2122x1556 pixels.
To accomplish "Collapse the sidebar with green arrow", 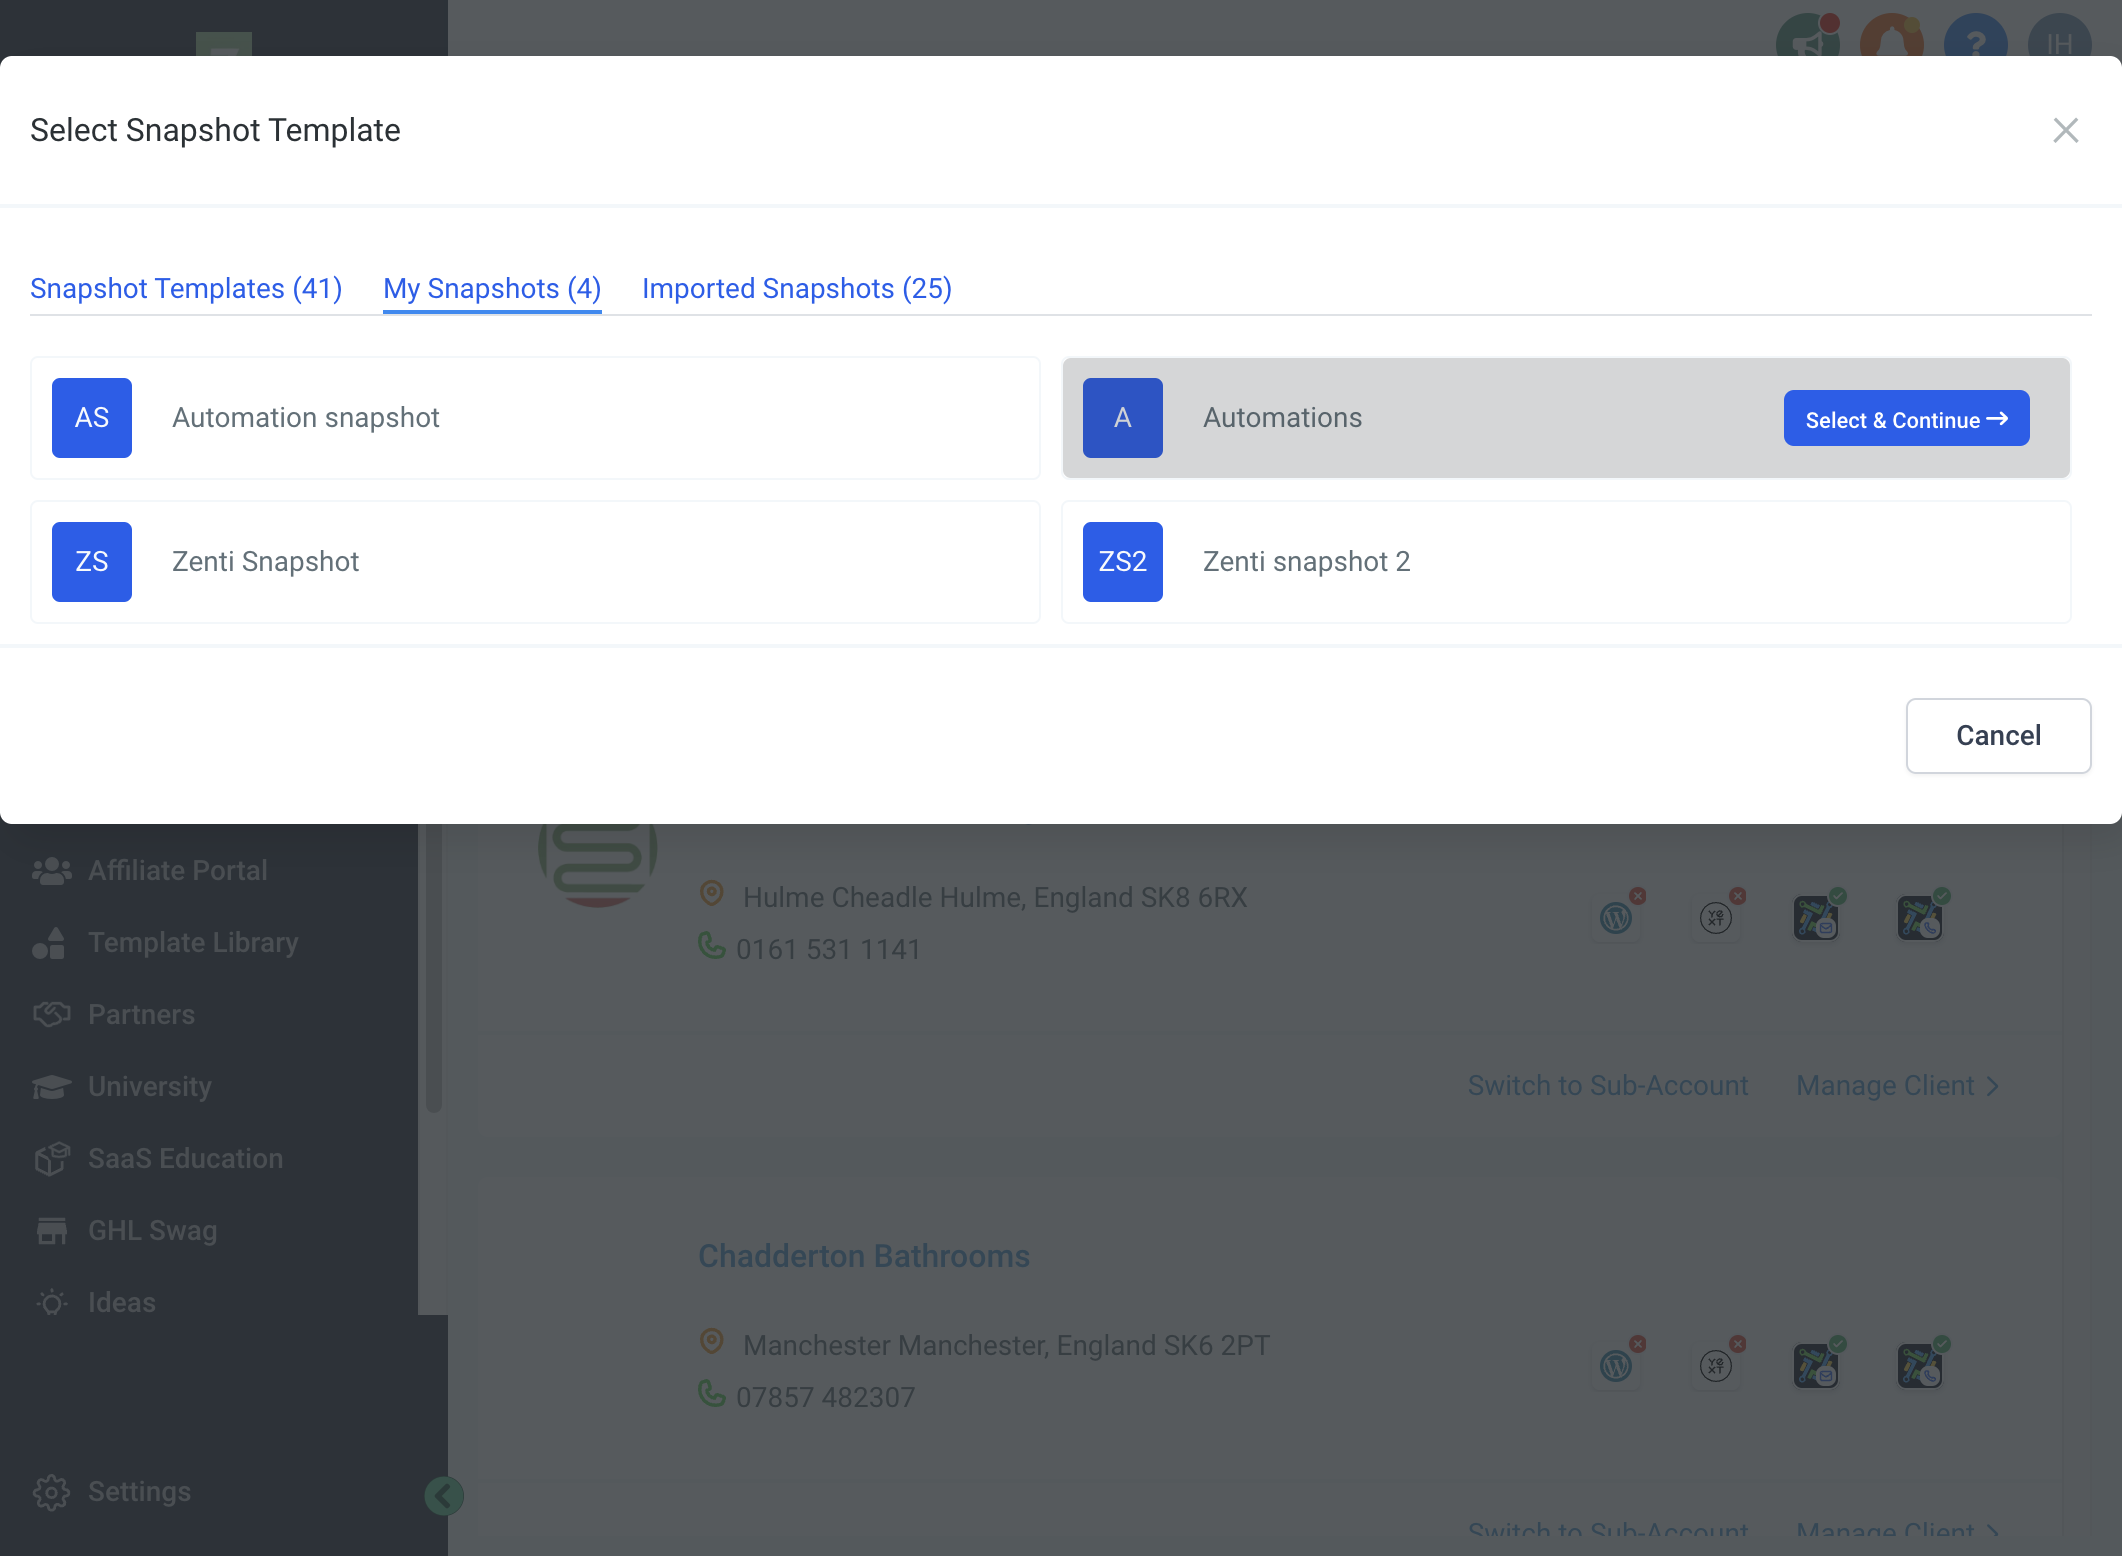I will tap(444, 1496).
